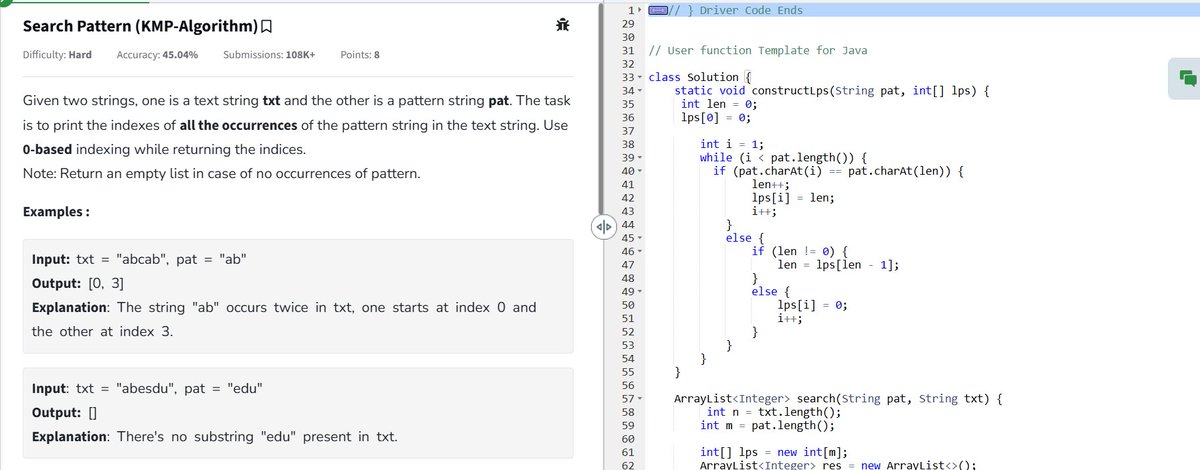The width and height of the screenshot is (1200, 470).
Task: Place cursor on the class Solution { line
Action: (700, 77)
